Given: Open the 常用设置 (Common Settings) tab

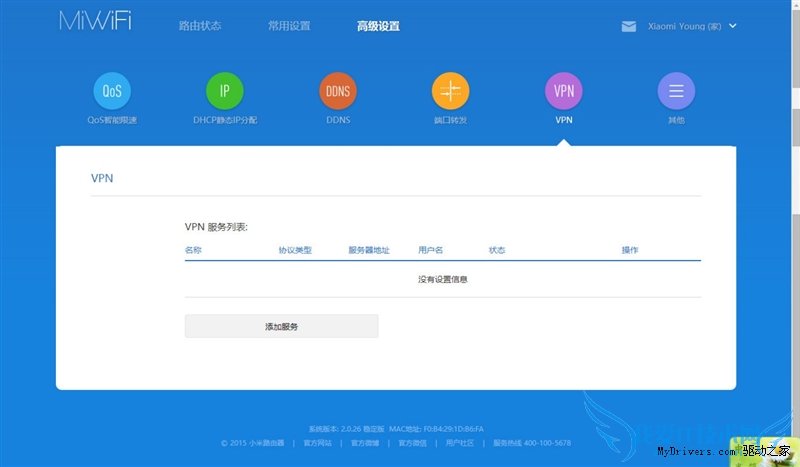Looking at the screenshot, I should [289, 26].
